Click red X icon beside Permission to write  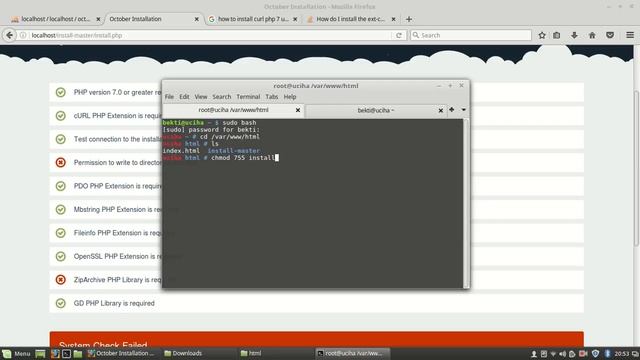point(60,162)
